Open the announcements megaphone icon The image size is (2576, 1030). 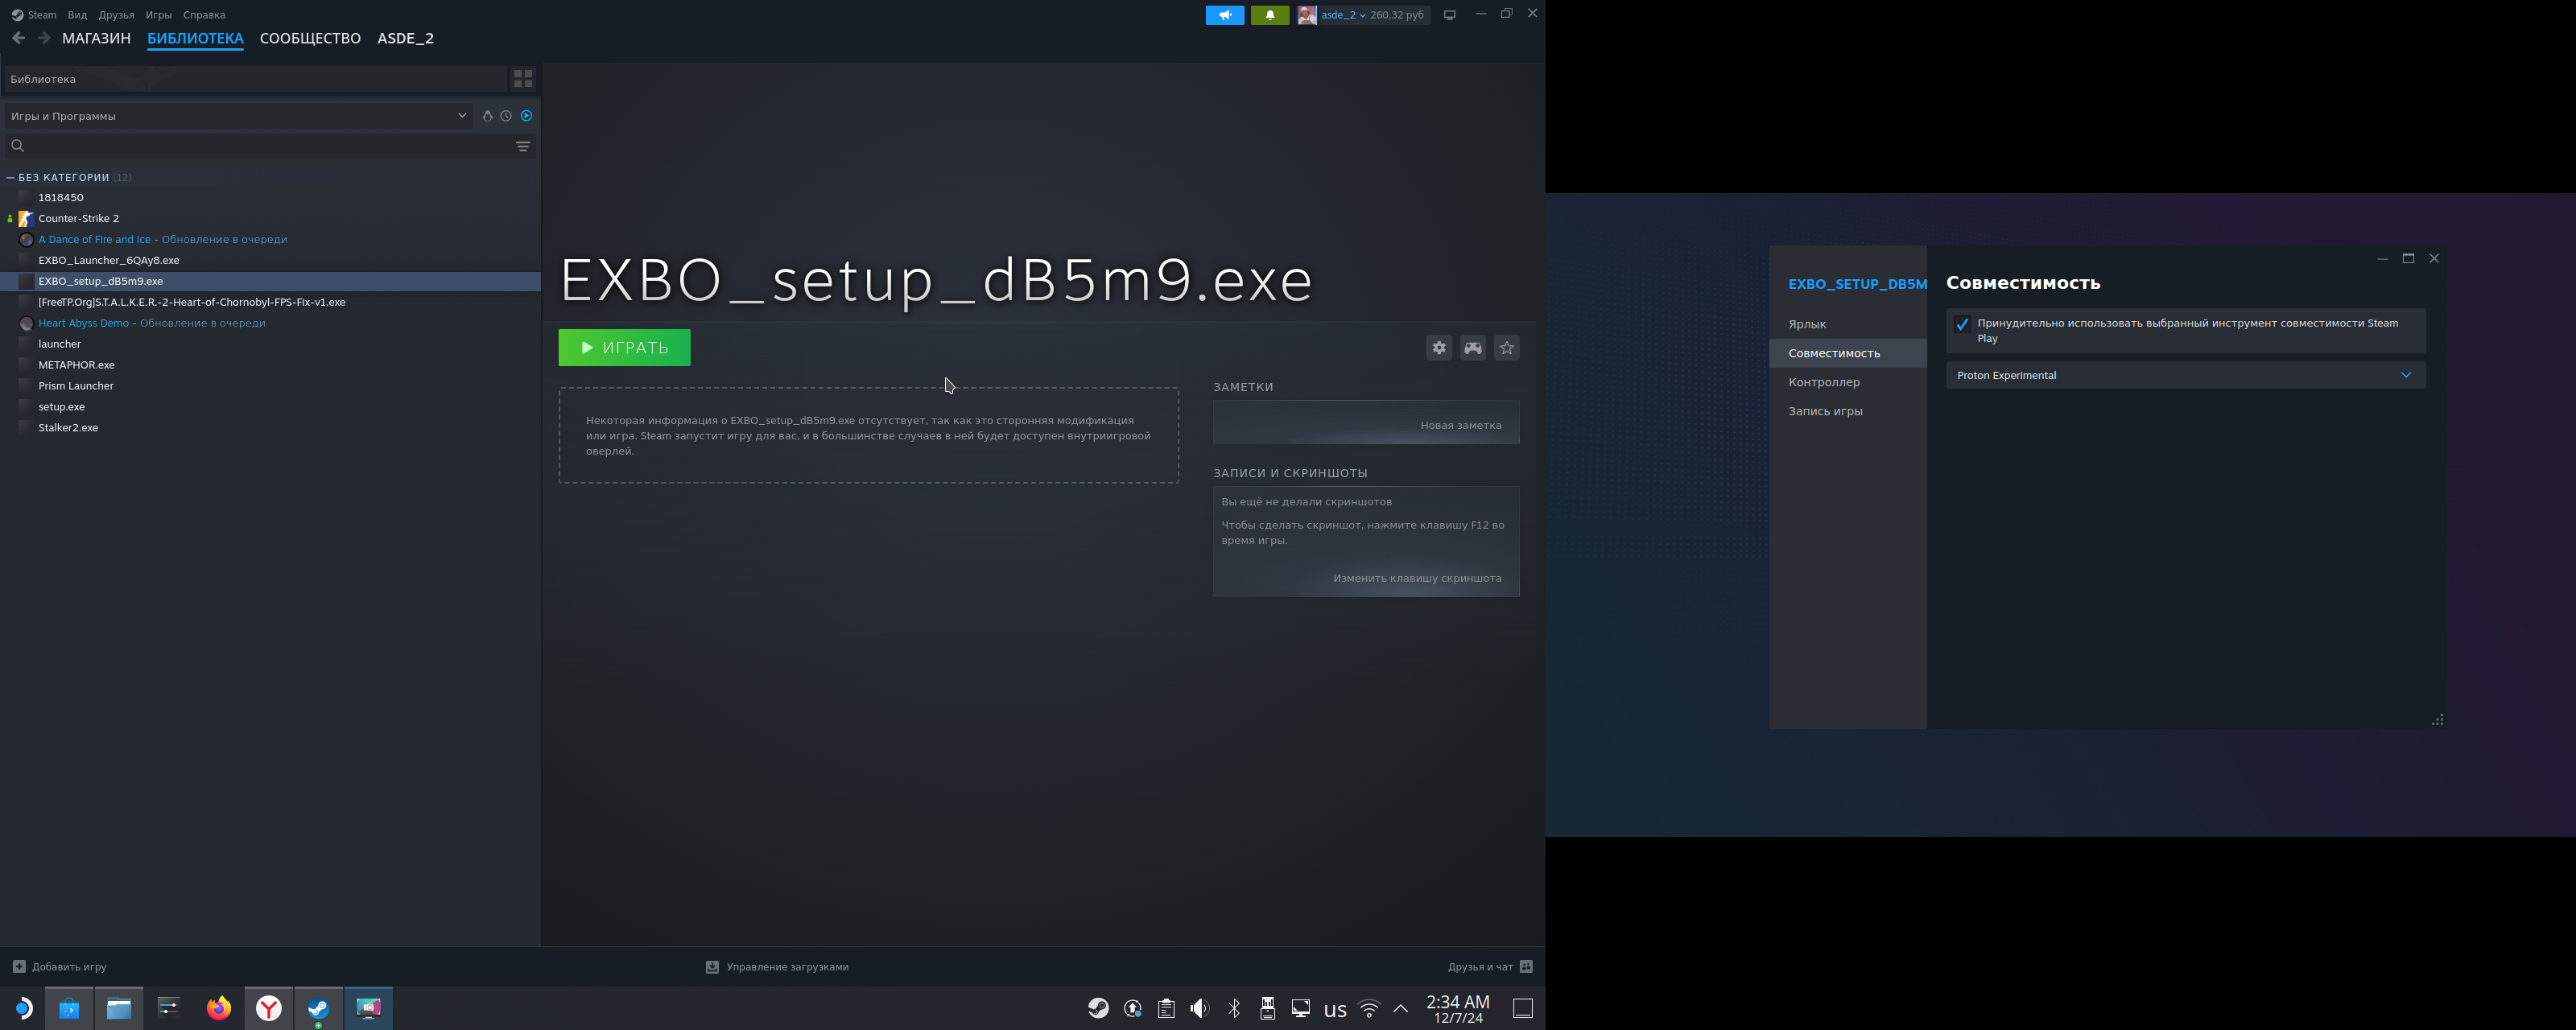[x=1224, y=15]
